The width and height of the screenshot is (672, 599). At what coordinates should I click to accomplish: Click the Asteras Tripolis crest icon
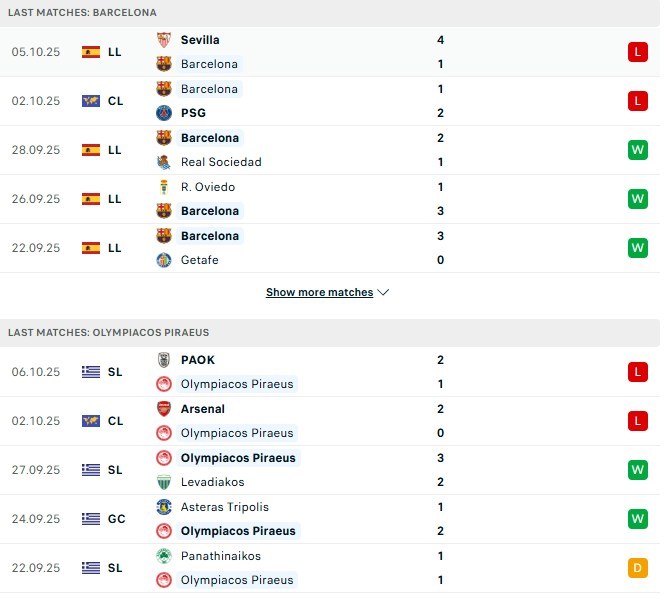click(164, 507)
